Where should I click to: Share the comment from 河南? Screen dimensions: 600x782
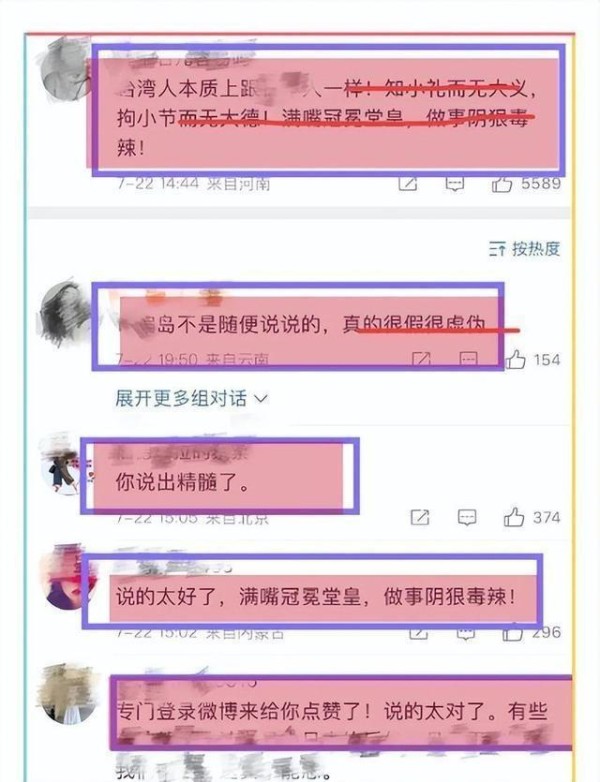(x=407, y=184)
